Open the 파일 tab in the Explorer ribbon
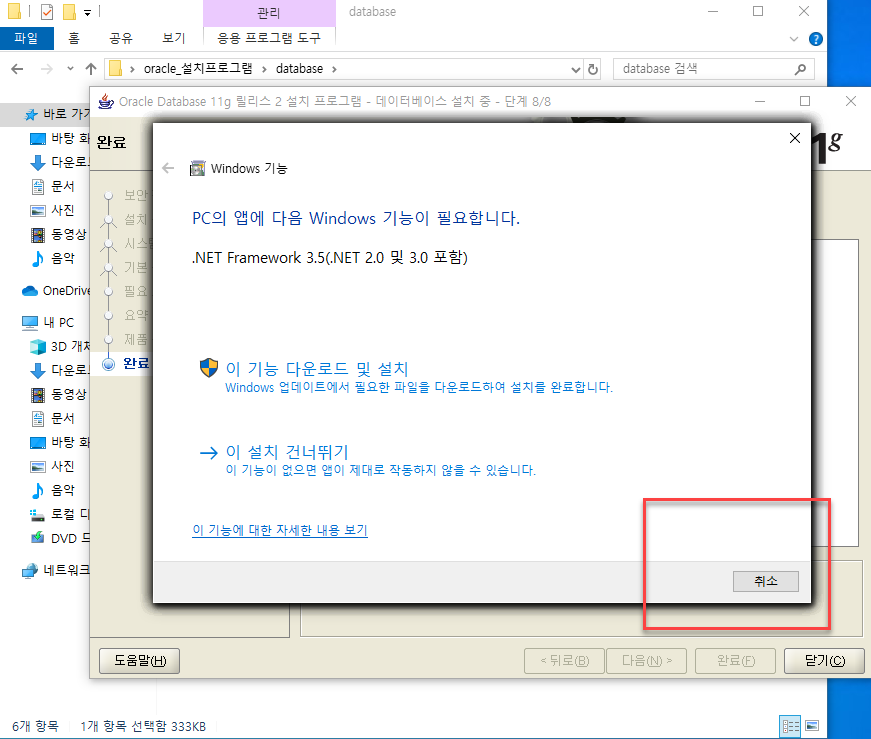Image resolution: width=871 pixels, height=739 pixels. click(26, 38)
